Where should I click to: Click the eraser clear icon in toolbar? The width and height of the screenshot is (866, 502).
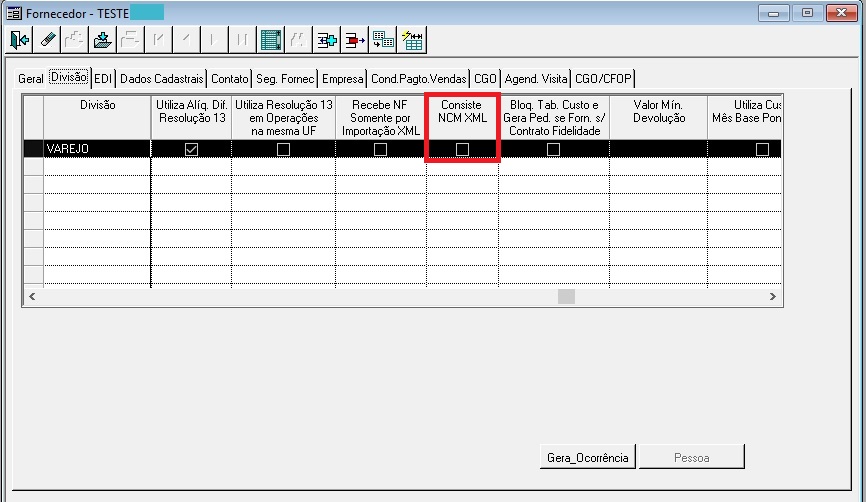click(x=47, y=40)
